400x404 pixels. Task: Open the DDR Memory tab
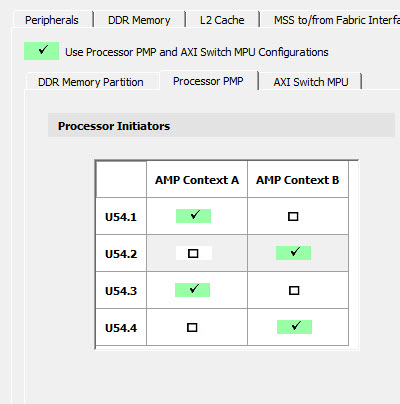(139, 20)
